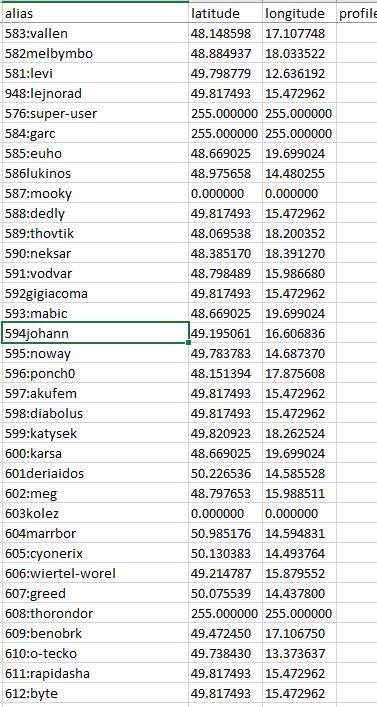The image size is (377, 707).
Task: Select longitude value 18.200352
Action: 299,234
